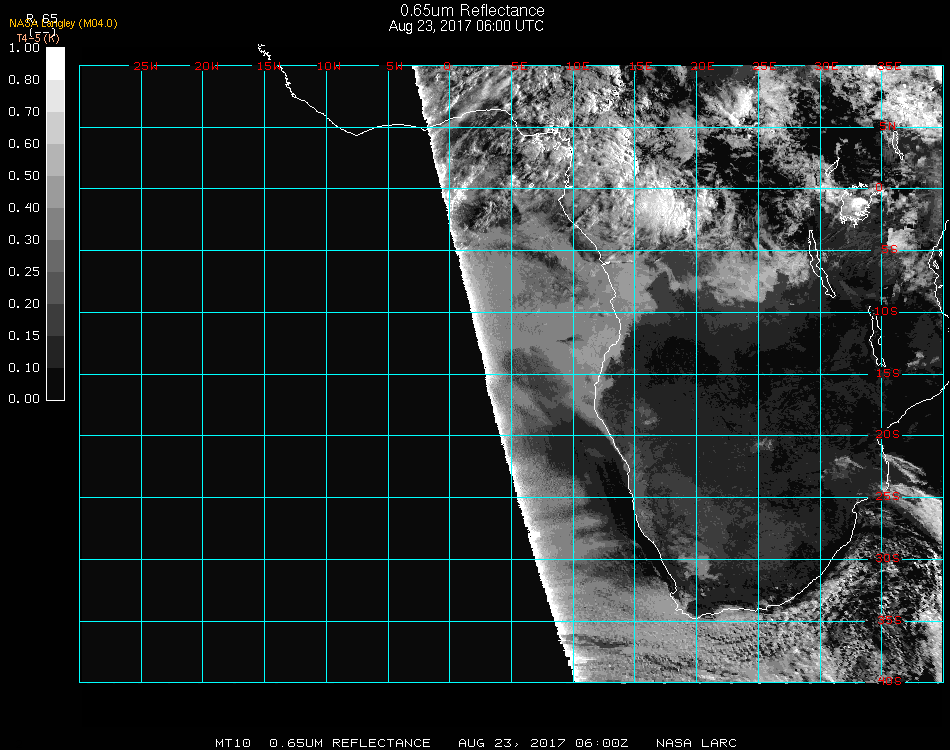Click the red 35E longitude label
Image resolution: width=950 pixels, height=750 pixels.
click(889, 66)
